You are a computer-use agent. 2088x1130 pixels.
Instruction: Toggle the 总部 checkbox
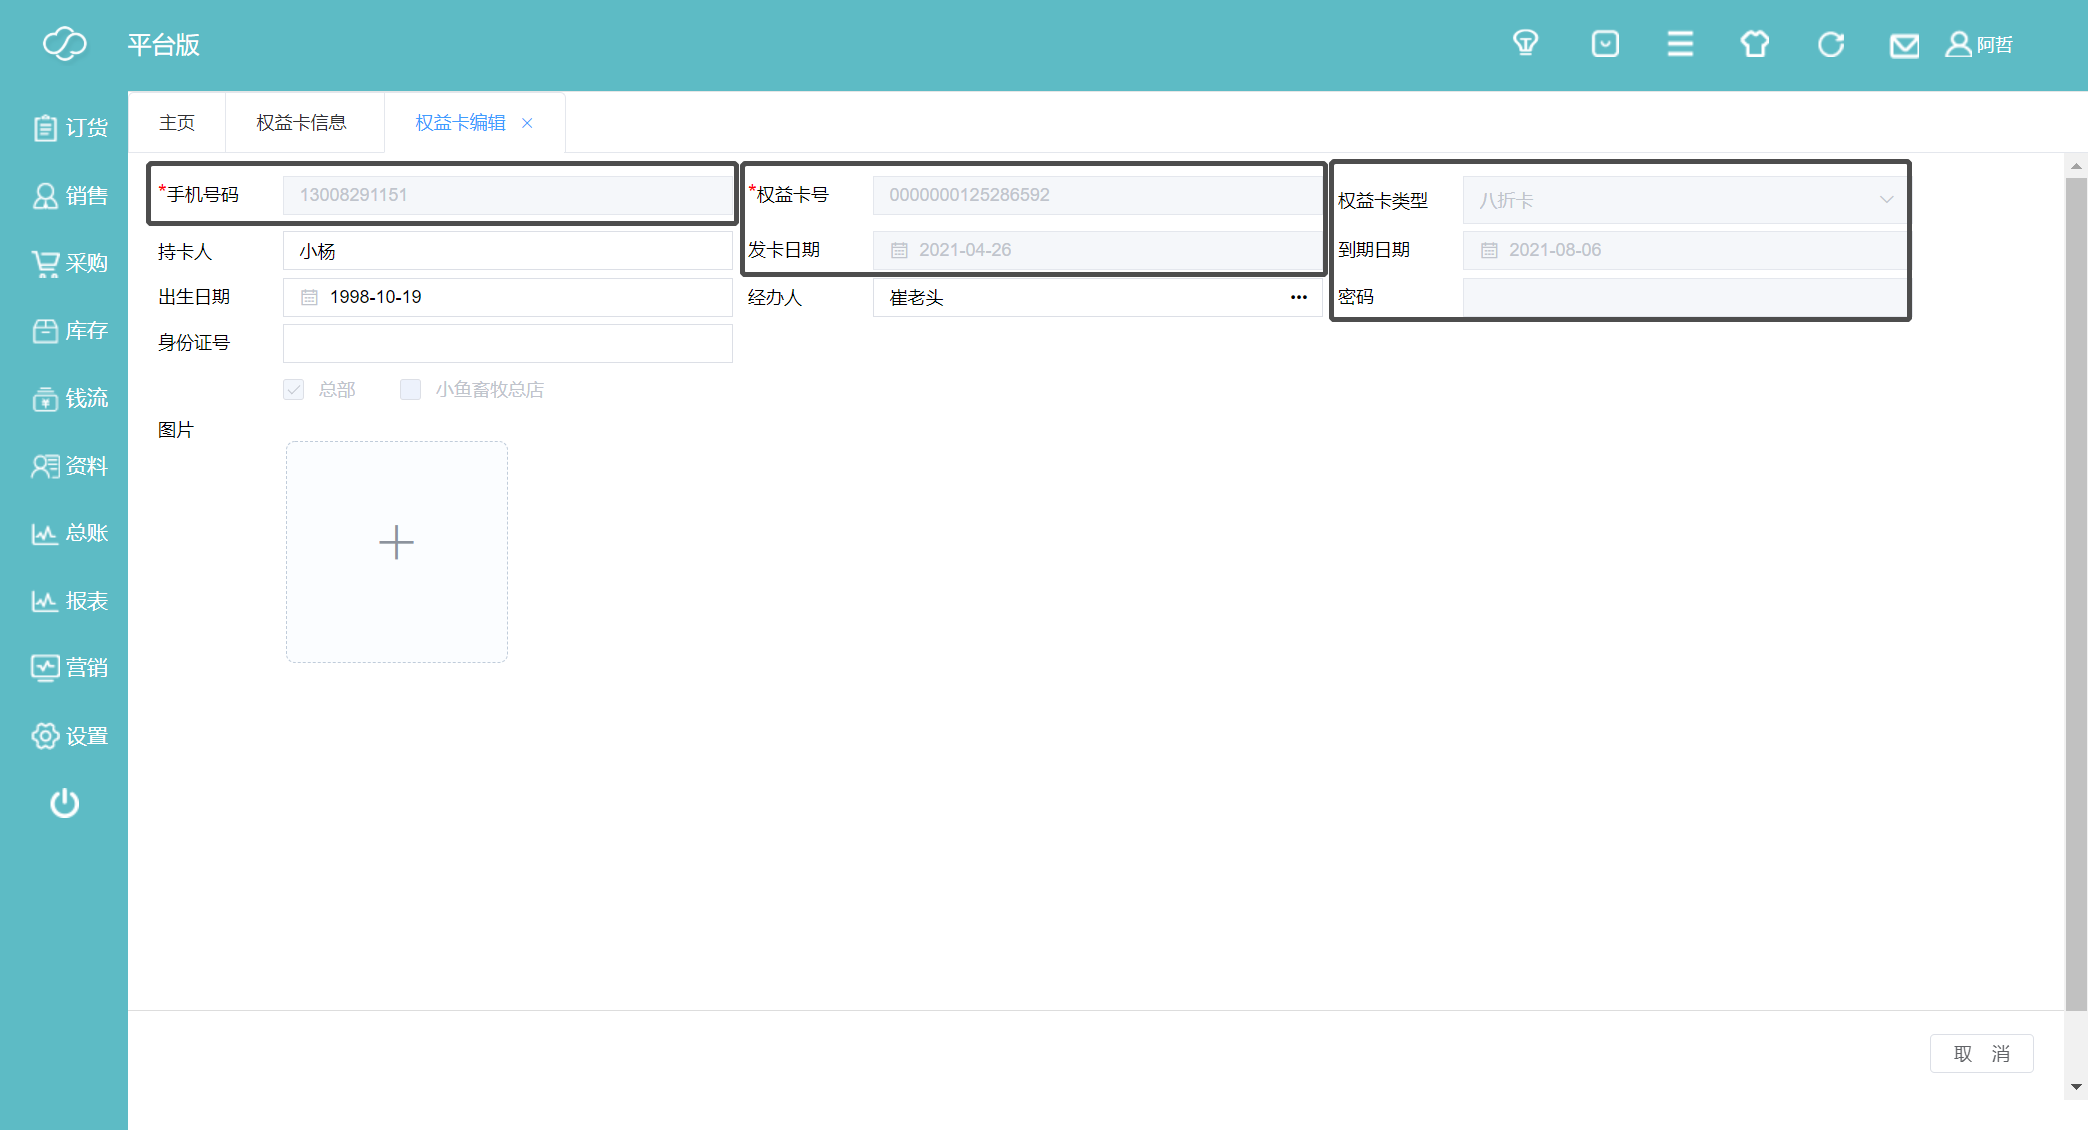tap(293, 390)
